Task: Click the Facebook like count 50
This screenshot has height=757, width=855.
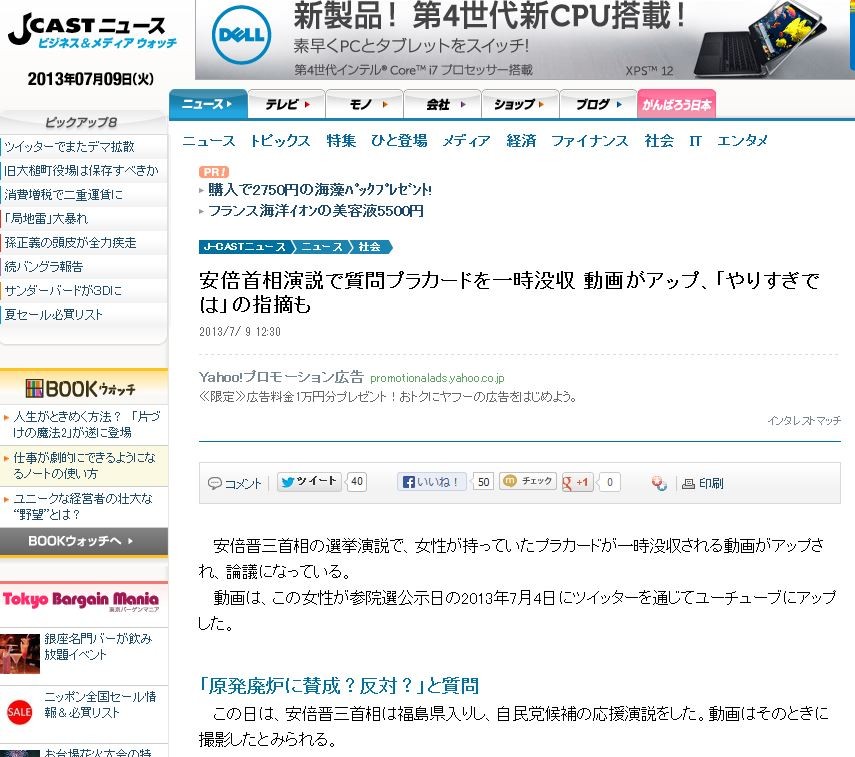Action: 483,482
